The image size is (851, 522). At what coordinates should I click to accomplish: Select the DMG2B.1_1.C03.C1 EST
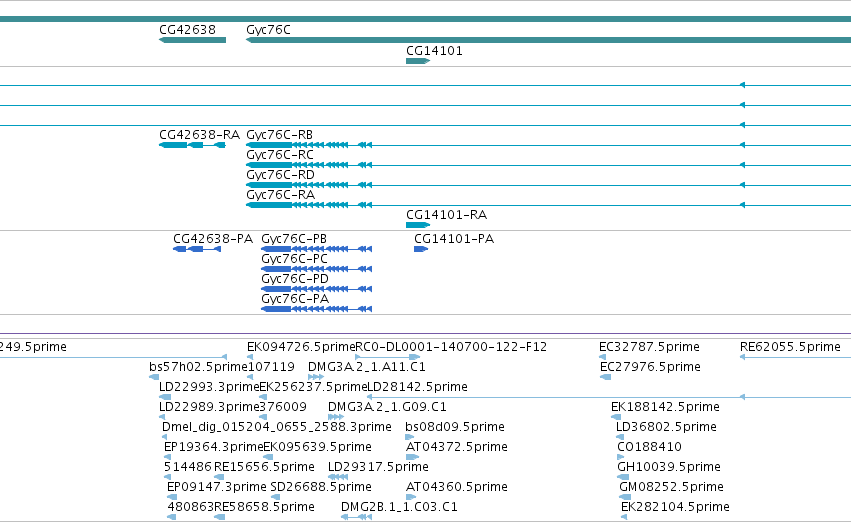click(357, 518)
